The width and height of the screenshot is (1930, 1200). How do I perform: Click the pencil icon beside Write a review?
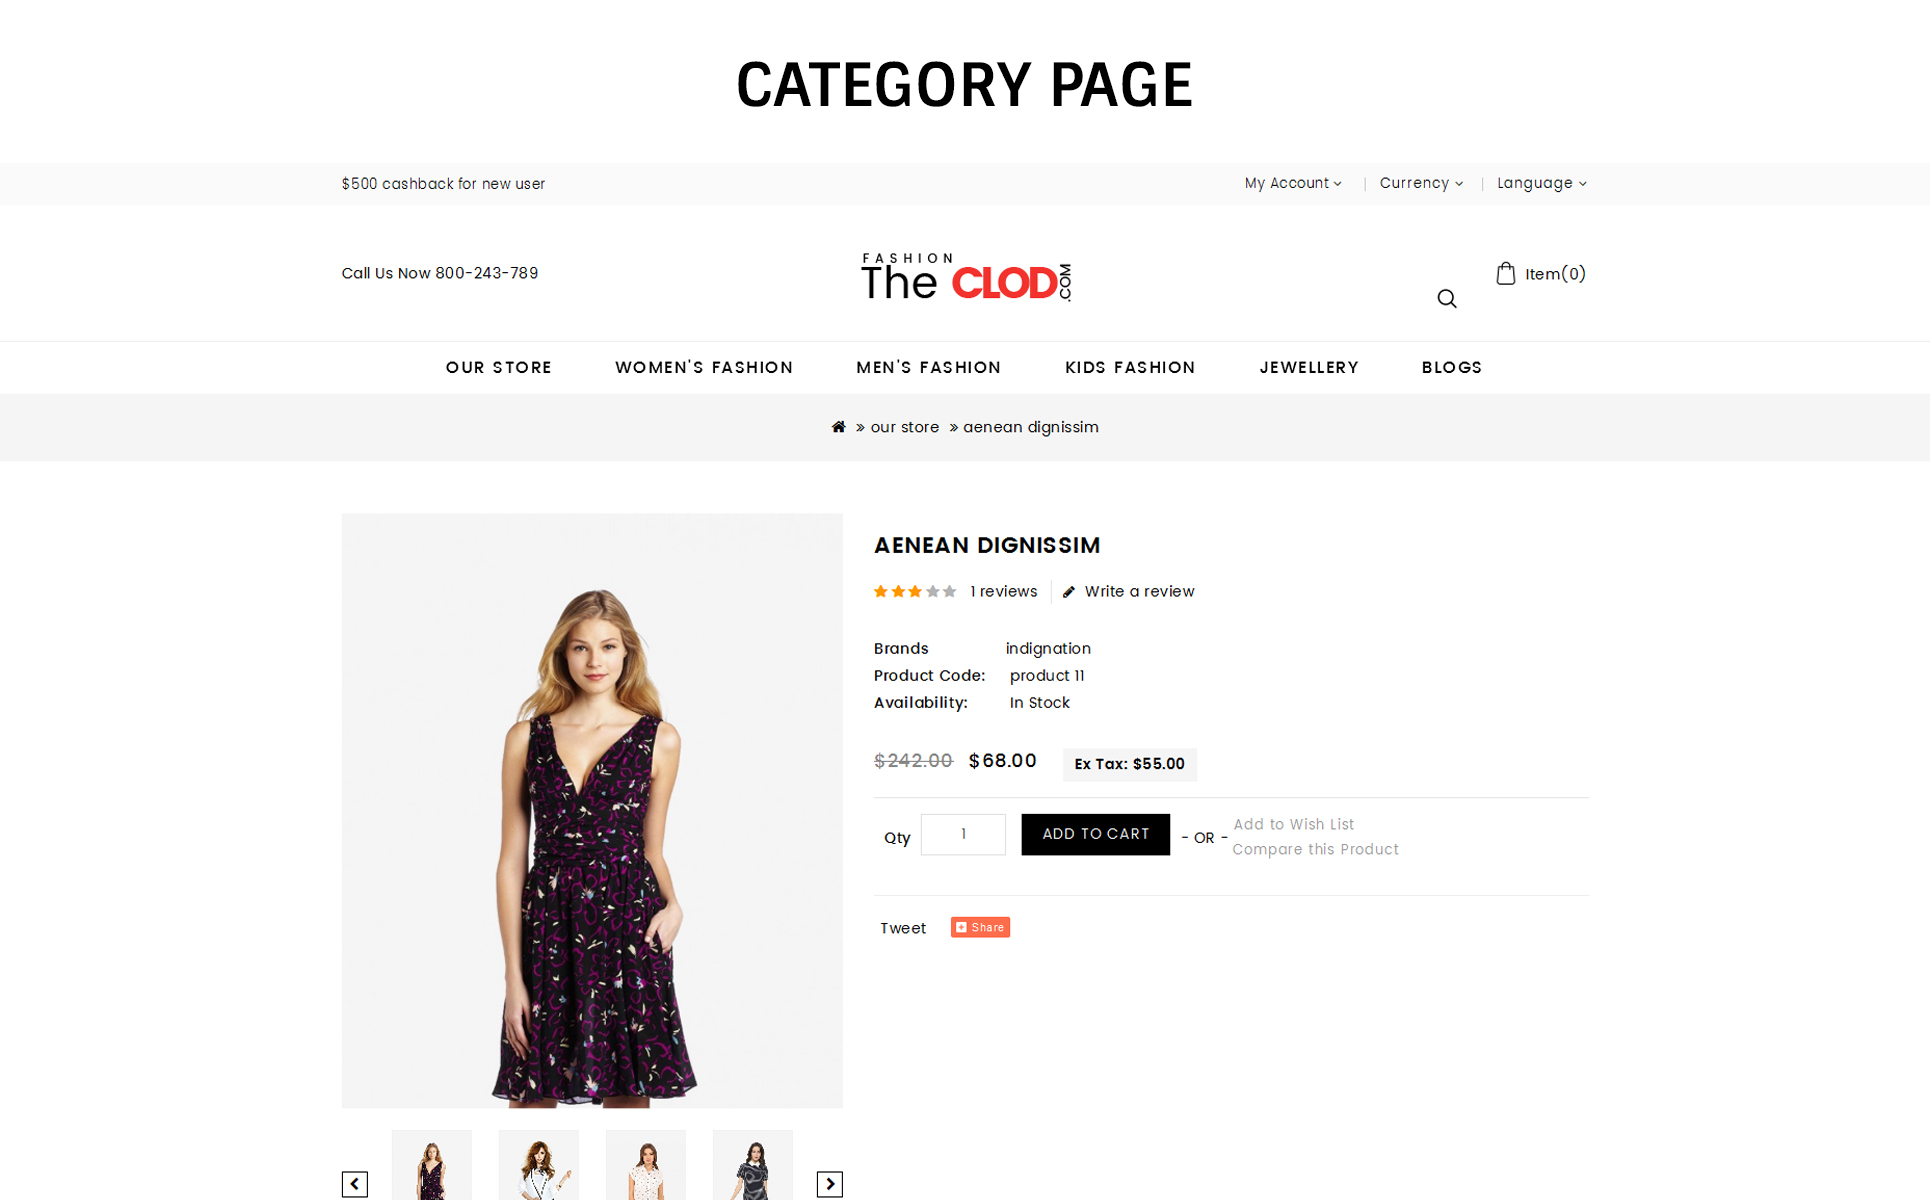(x=1069, y=592)
